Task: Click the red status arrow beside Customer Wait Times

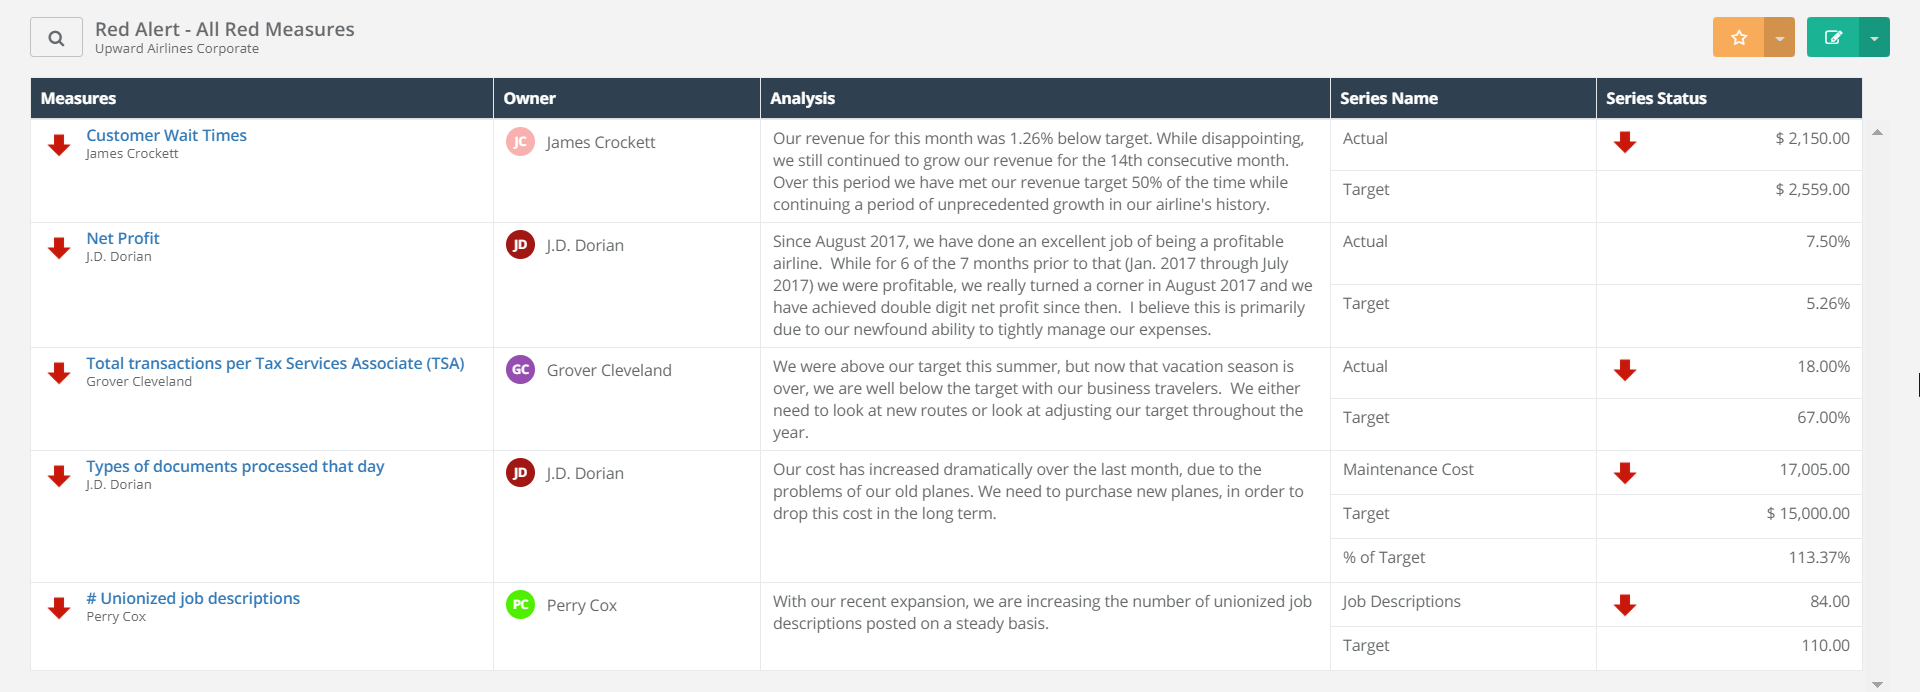Action: [58, 144]
